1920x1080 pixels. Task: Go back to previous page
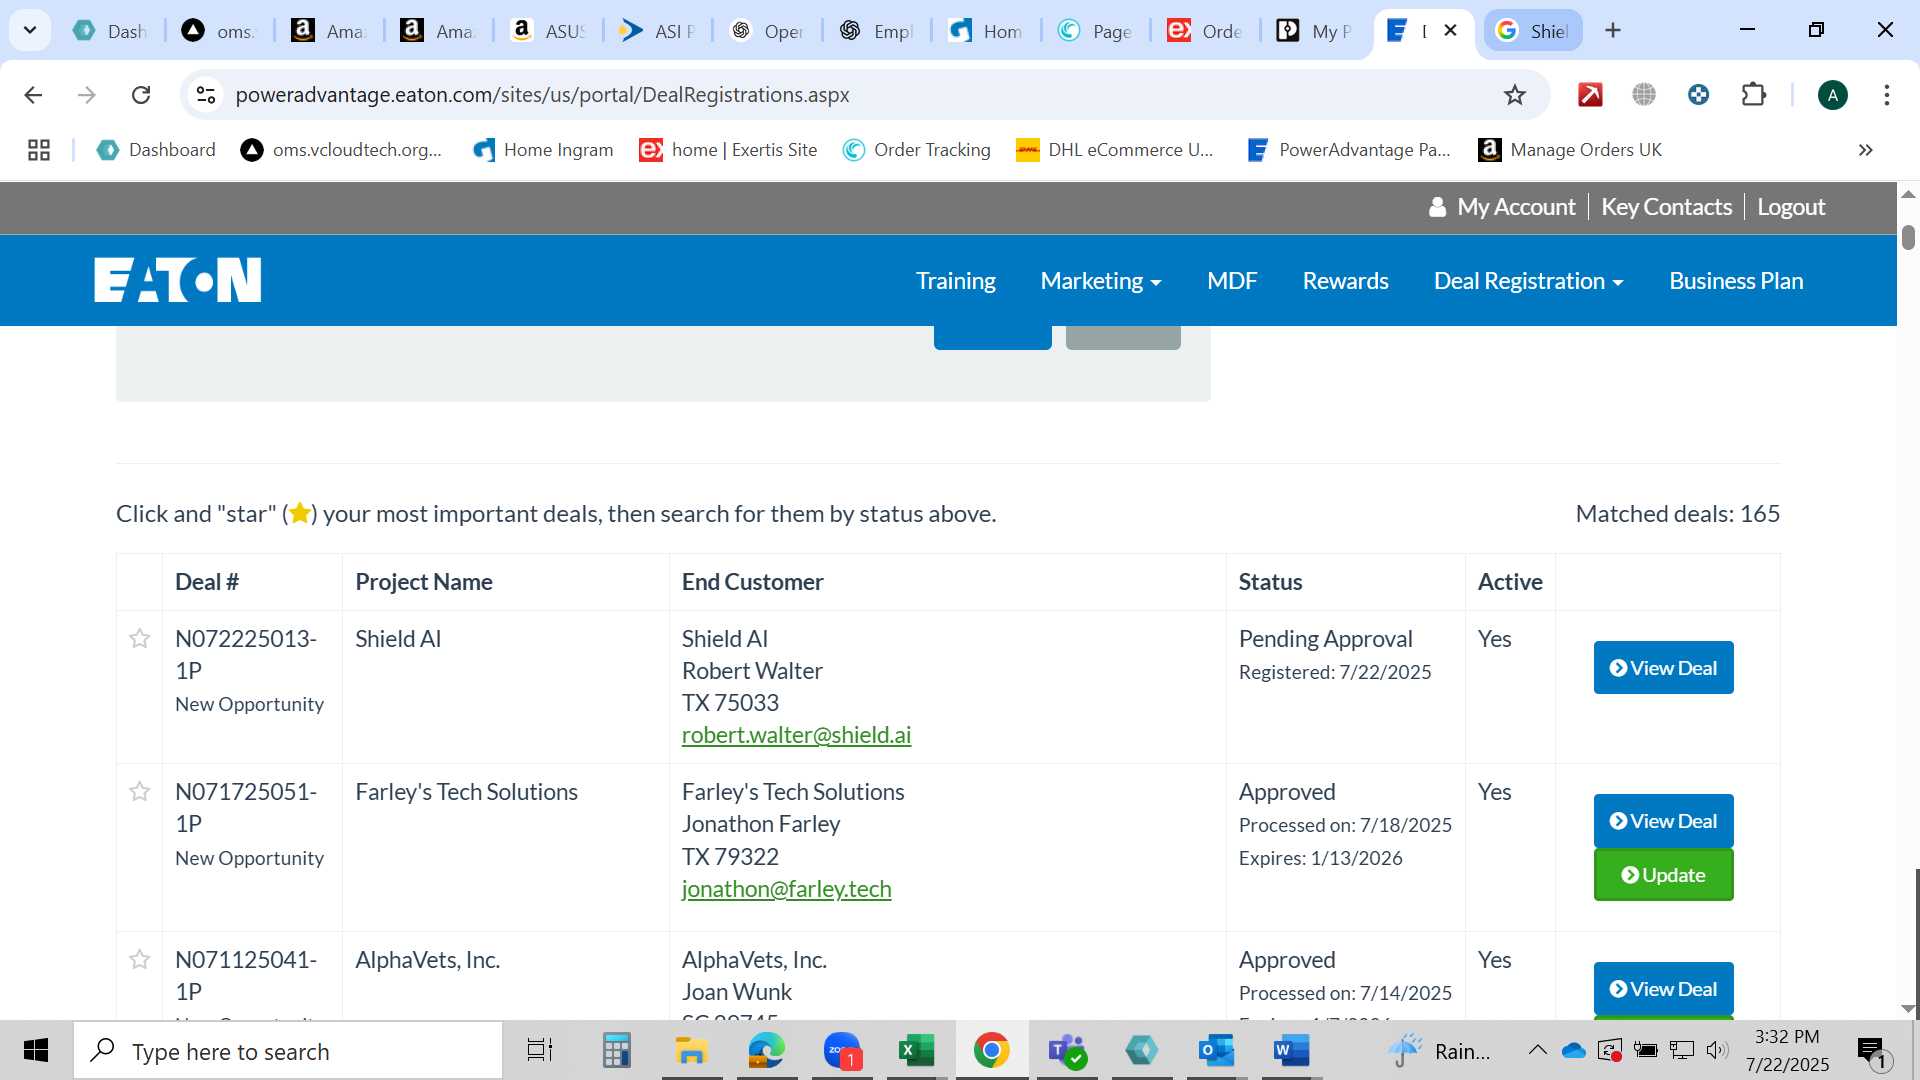pos(33,95)
